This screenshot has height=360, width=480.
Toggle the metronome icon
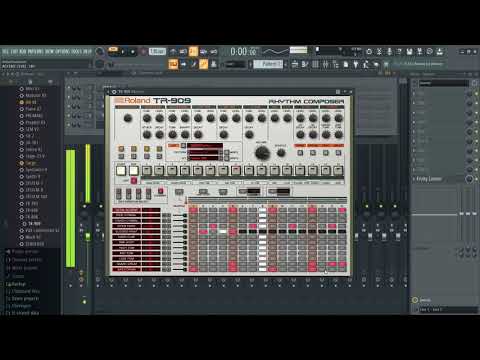tap(173, 52)
